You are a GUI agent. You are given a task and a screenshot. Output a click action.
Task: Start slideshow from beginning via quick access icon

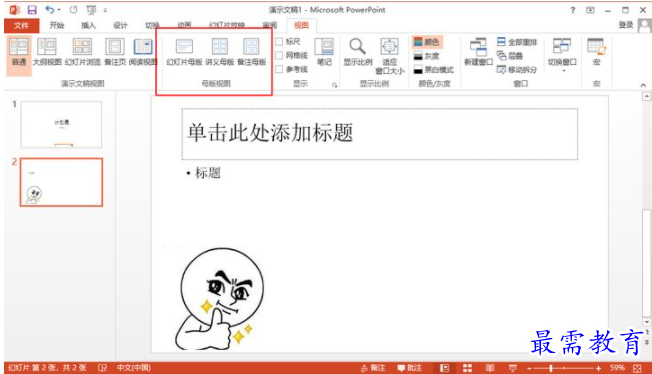pos(91,10)
